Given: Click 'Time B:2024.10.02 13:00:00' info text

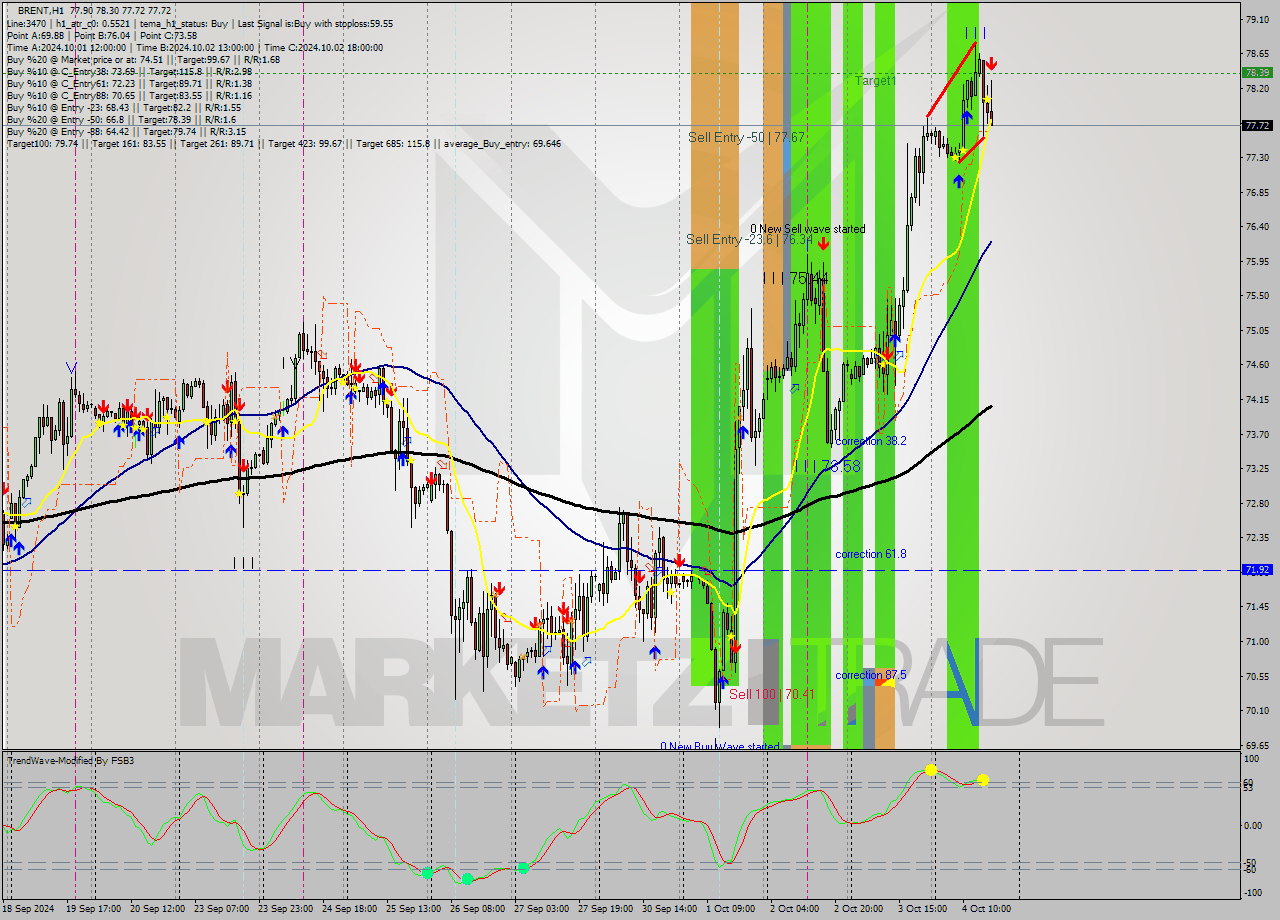Looking at the screenshot, I should (196, 47).
